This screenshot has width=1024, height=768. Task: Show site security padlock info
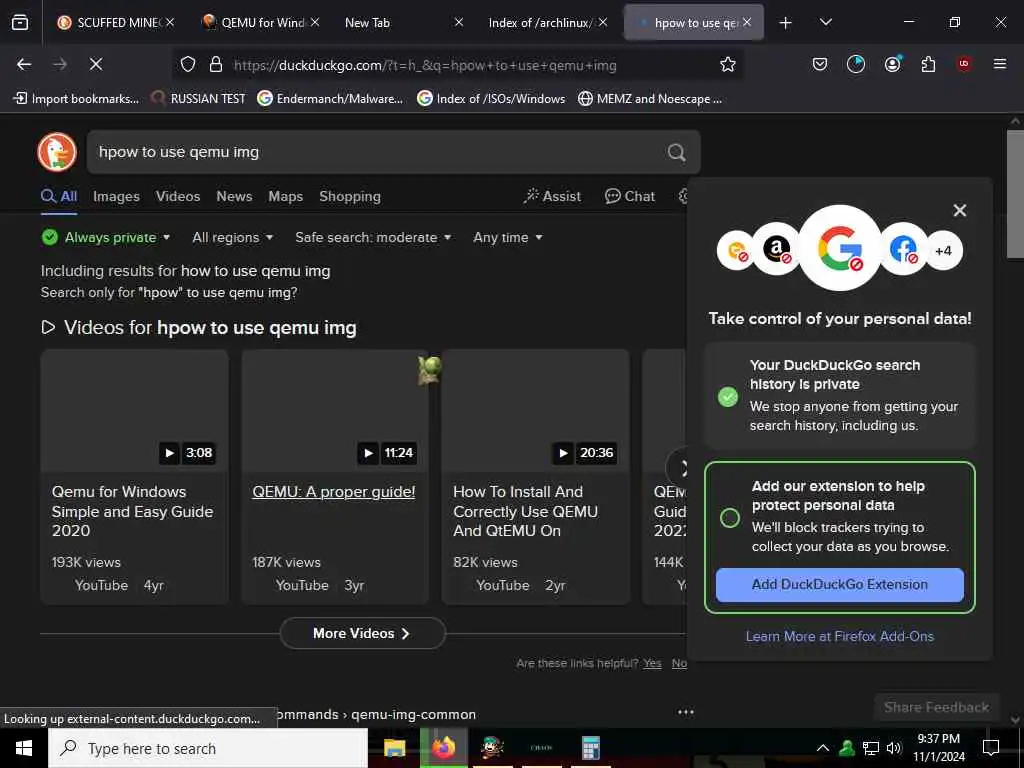pos(216,64)
